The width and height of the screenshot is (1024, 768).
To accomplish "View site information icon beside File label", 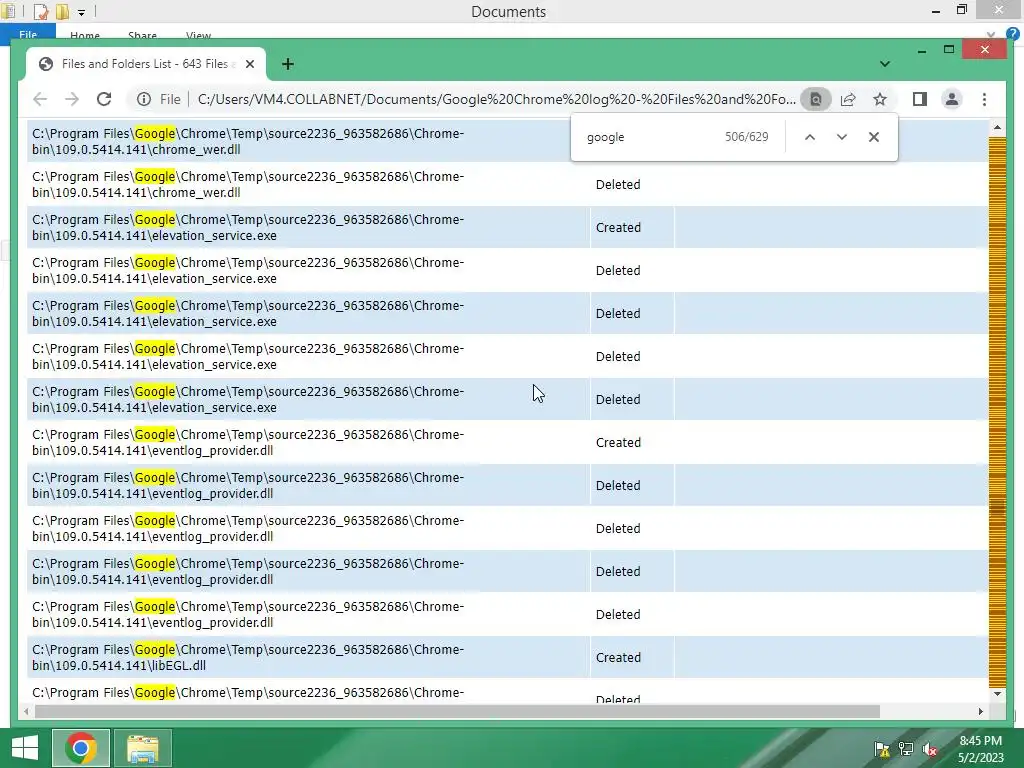I will (x=144, y=99).
